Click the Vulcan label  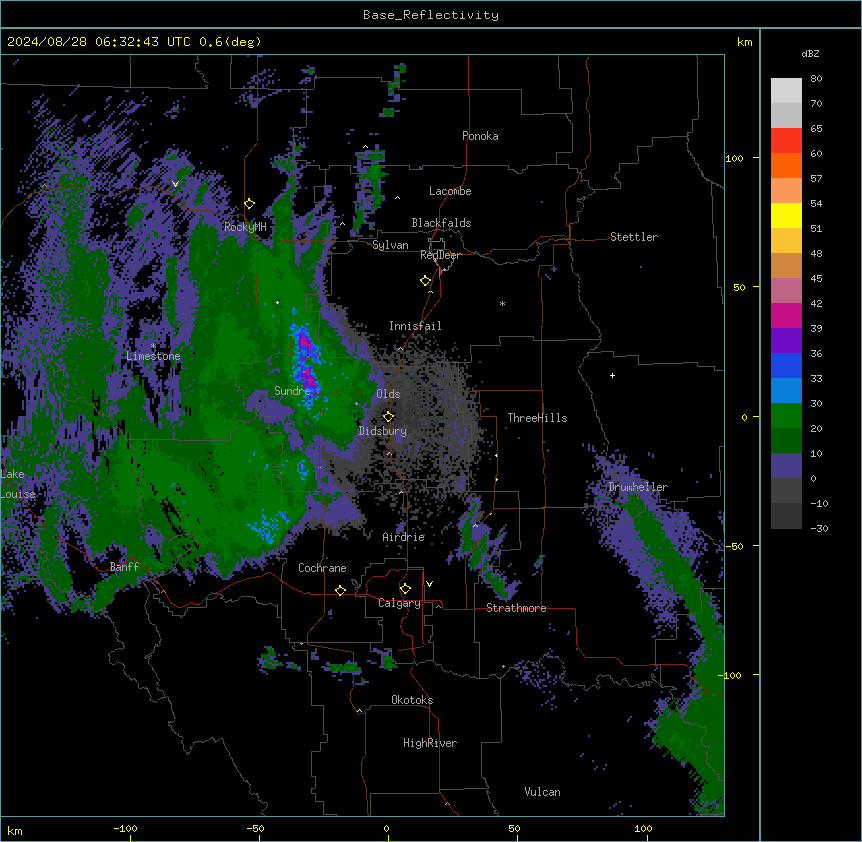click(x=542, y=792)
